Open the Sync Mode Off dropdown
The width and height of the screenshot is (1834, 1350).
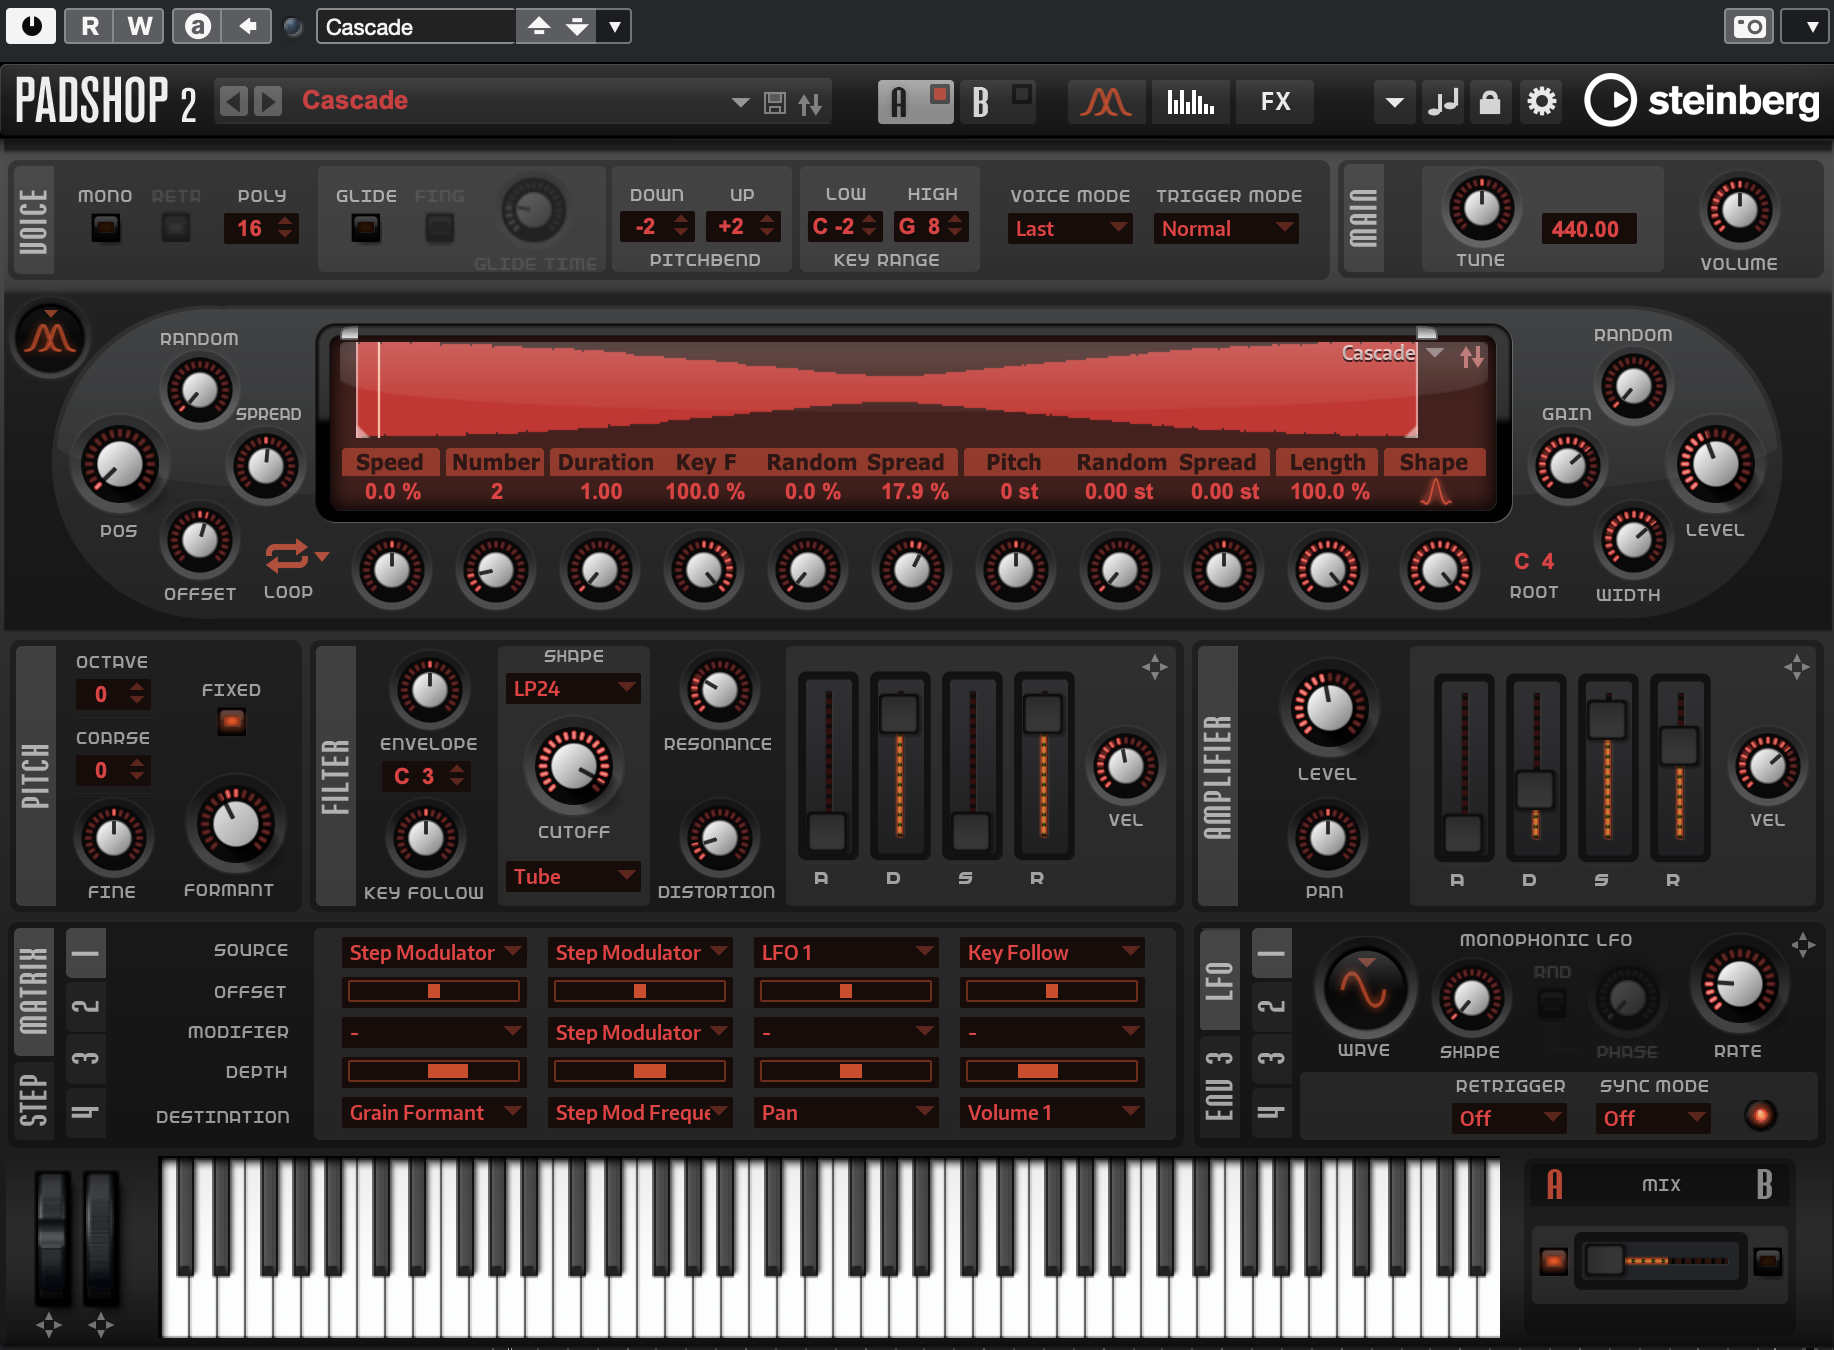[x=1653, y=1118]
